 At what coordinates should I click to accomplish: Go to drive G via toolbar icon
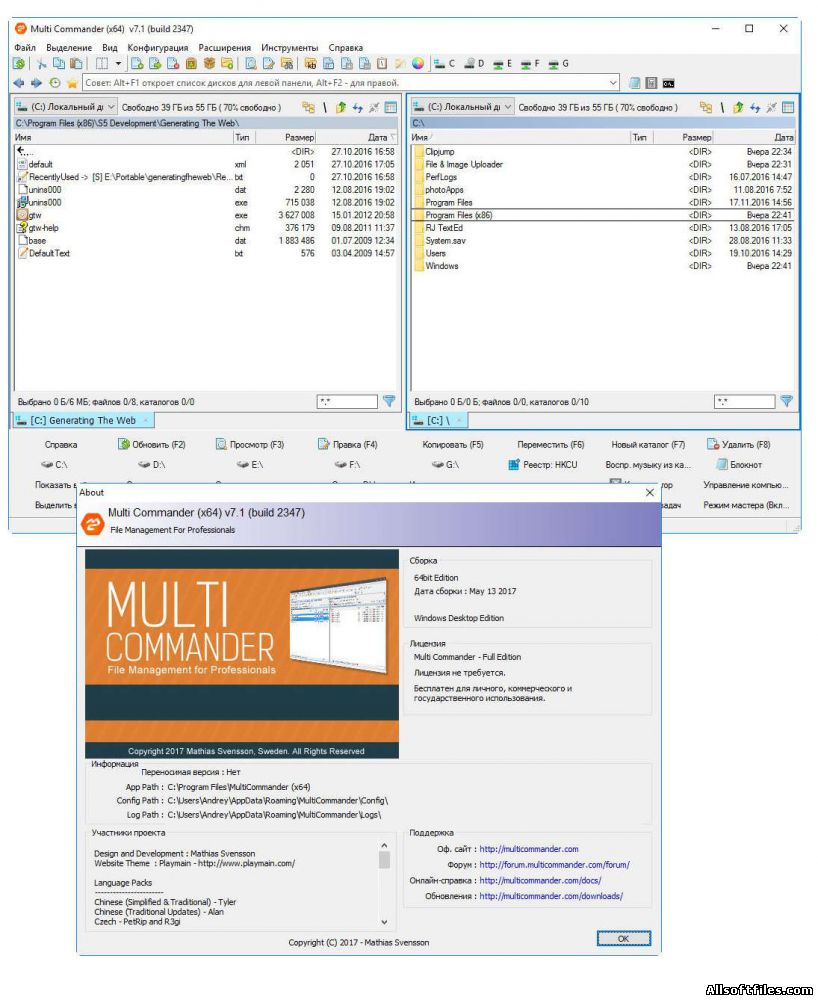click(559, 64)
